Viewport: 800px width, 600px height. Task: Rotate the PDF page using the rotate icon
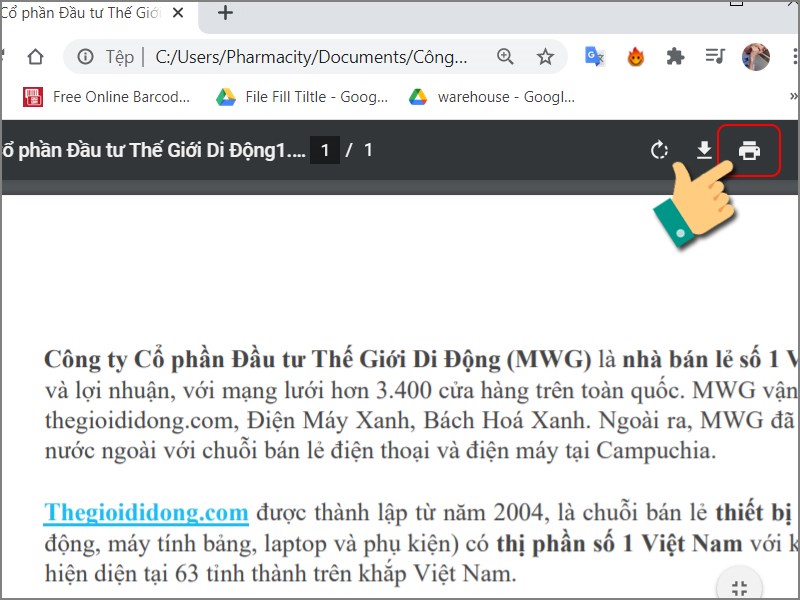(660, 150)
